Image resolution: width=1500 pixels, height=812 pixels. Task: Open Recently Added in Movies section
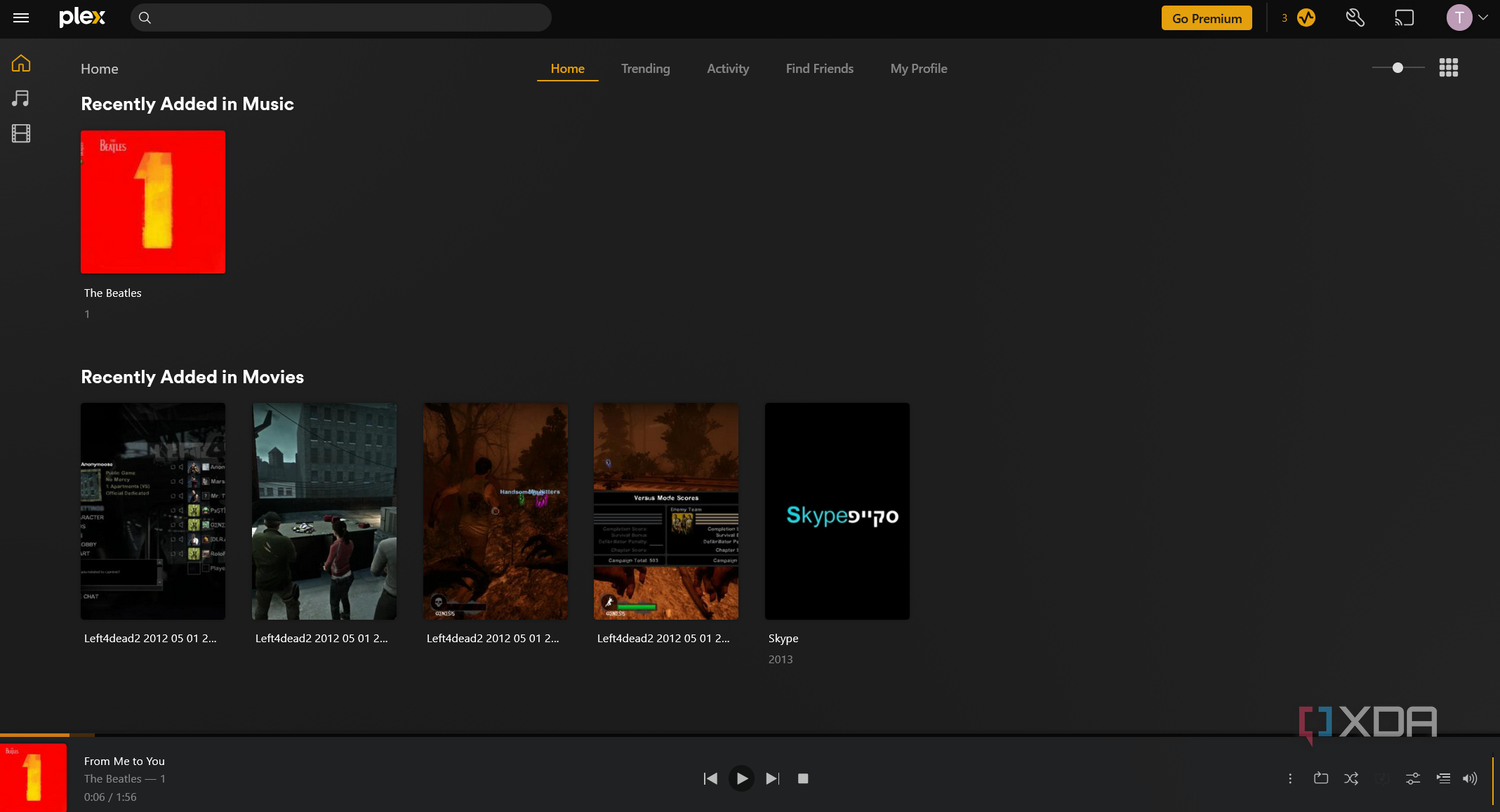click(192, 377)
